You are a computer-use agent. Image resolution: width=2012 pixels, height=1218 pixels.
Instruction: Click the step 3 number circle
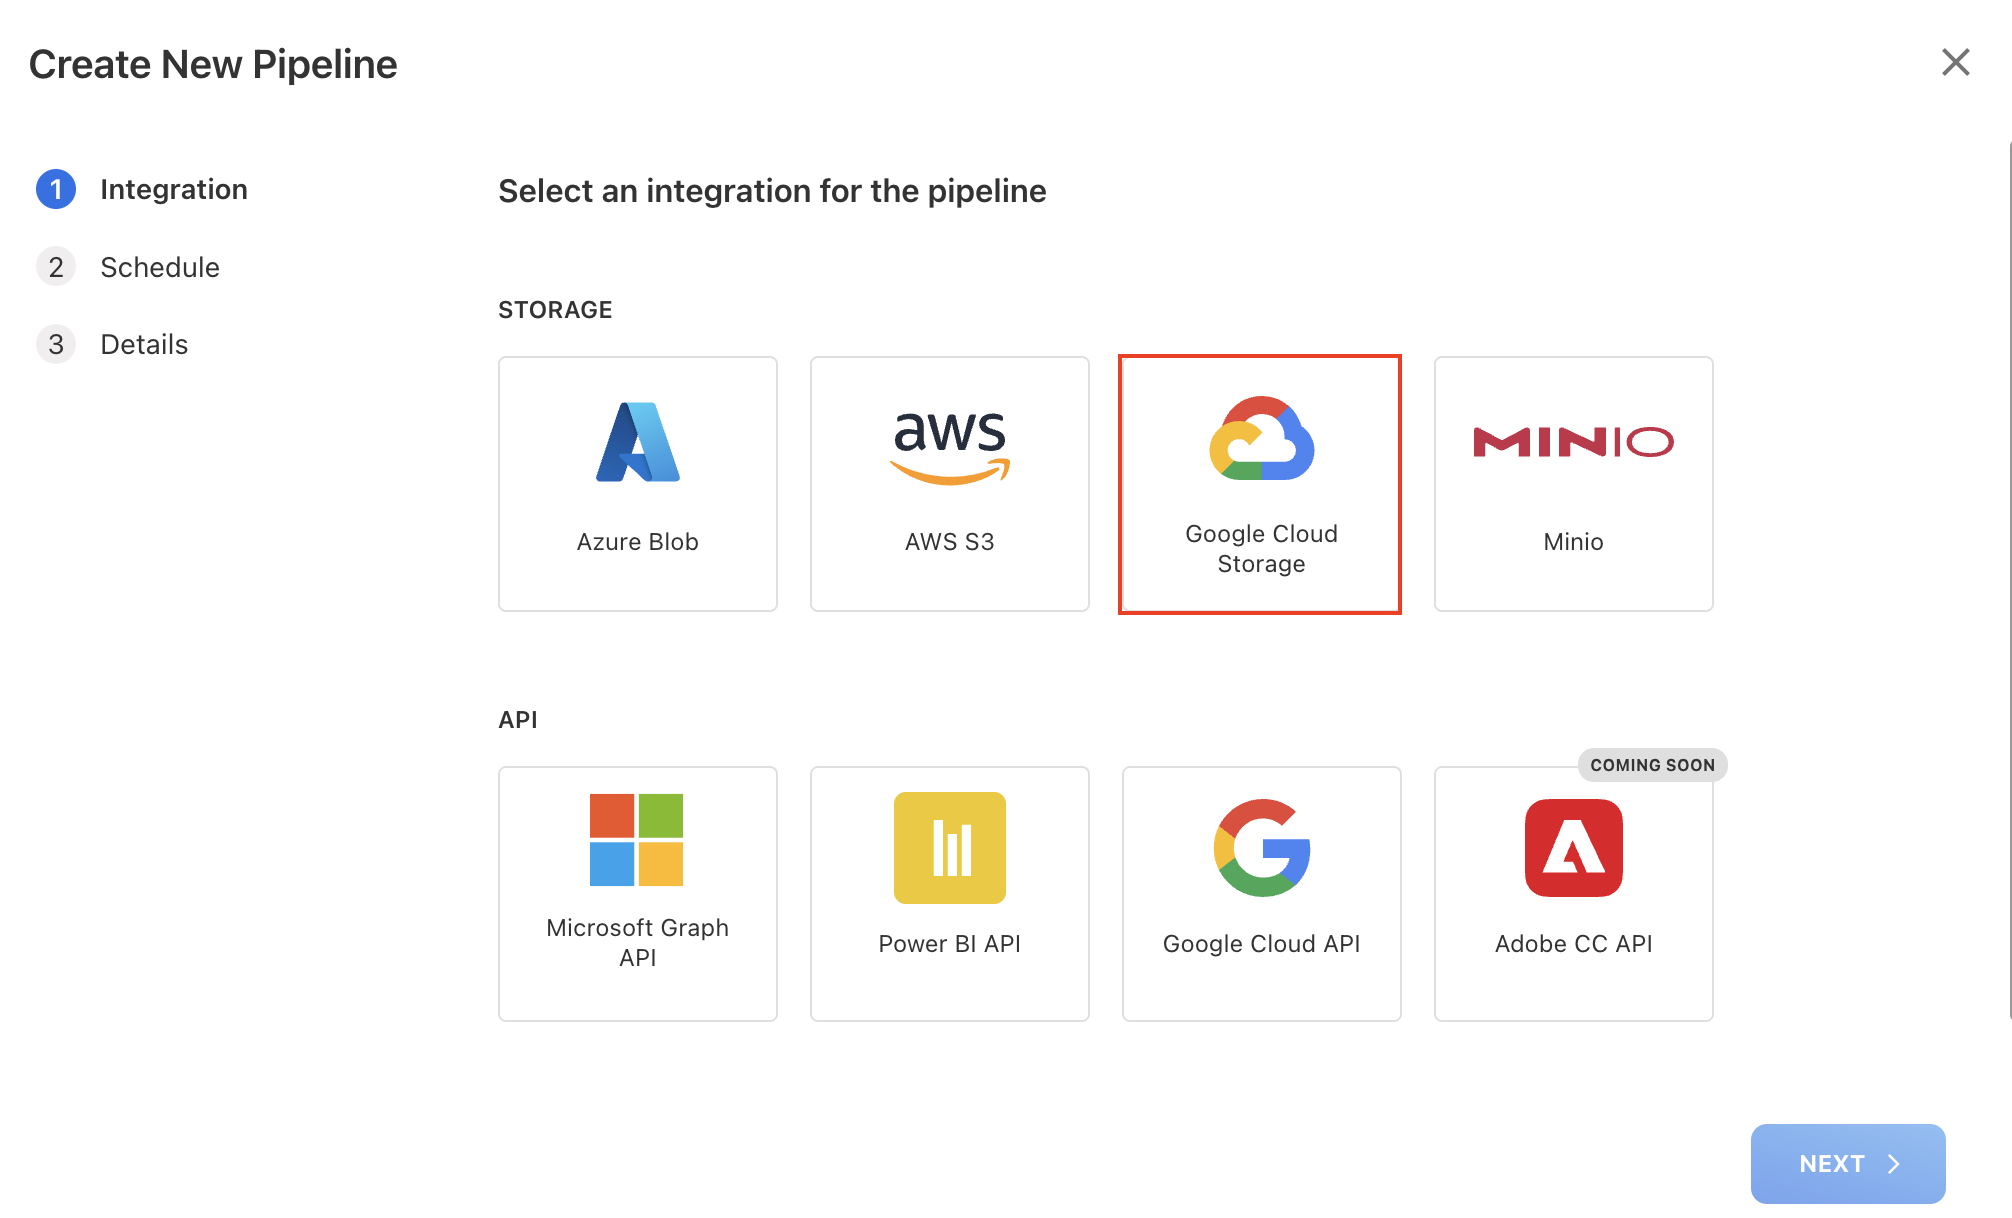(x=56, y=344)
